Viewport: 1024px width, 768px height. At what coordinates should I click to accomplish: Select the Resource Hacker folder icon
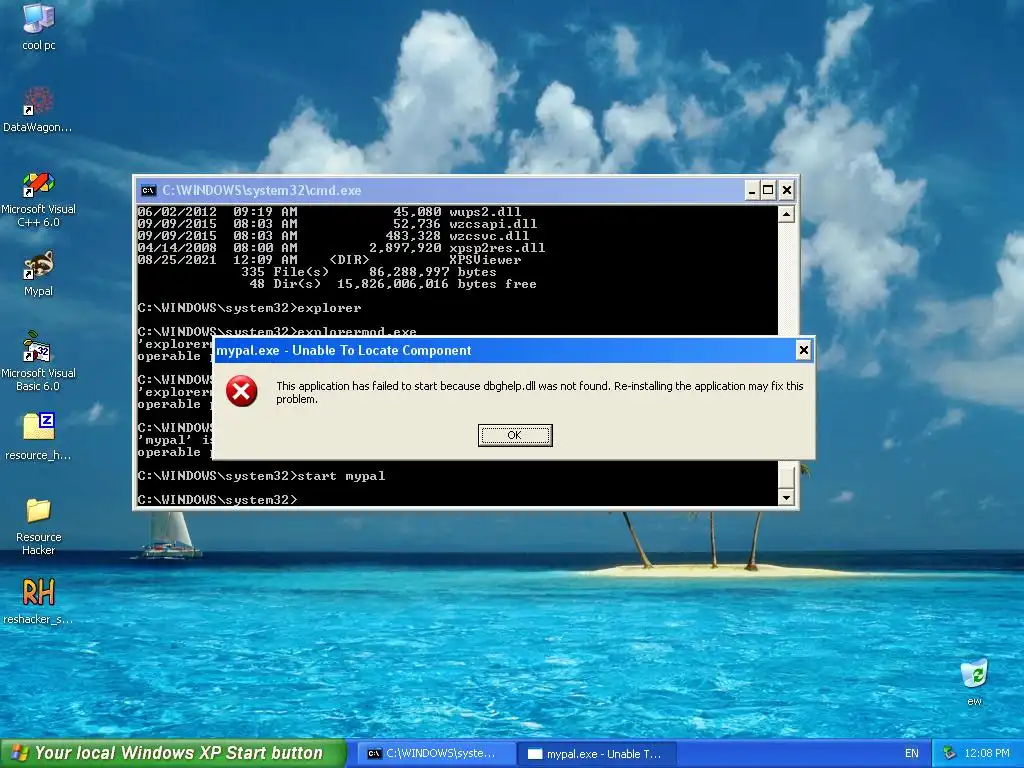coord(39,526)
